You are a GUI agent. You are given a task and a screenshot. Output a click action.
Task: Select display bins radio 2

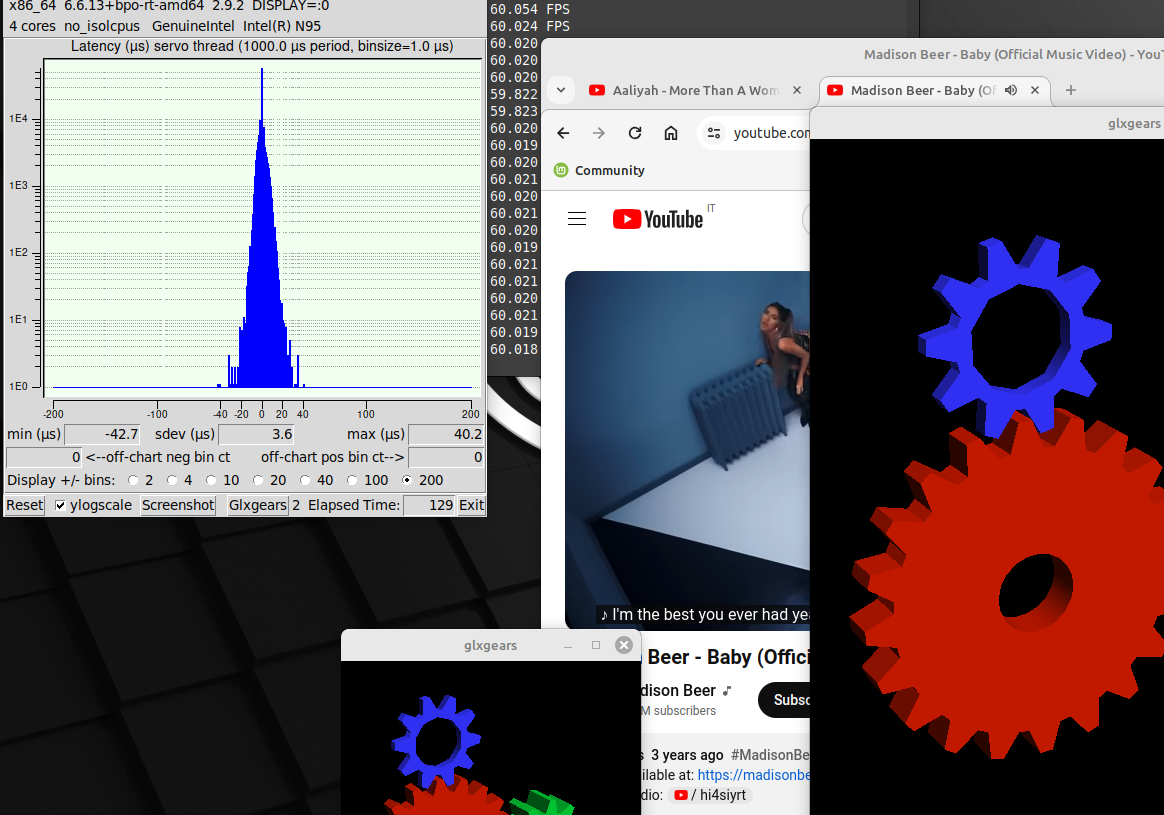click(x=134, y=480)
